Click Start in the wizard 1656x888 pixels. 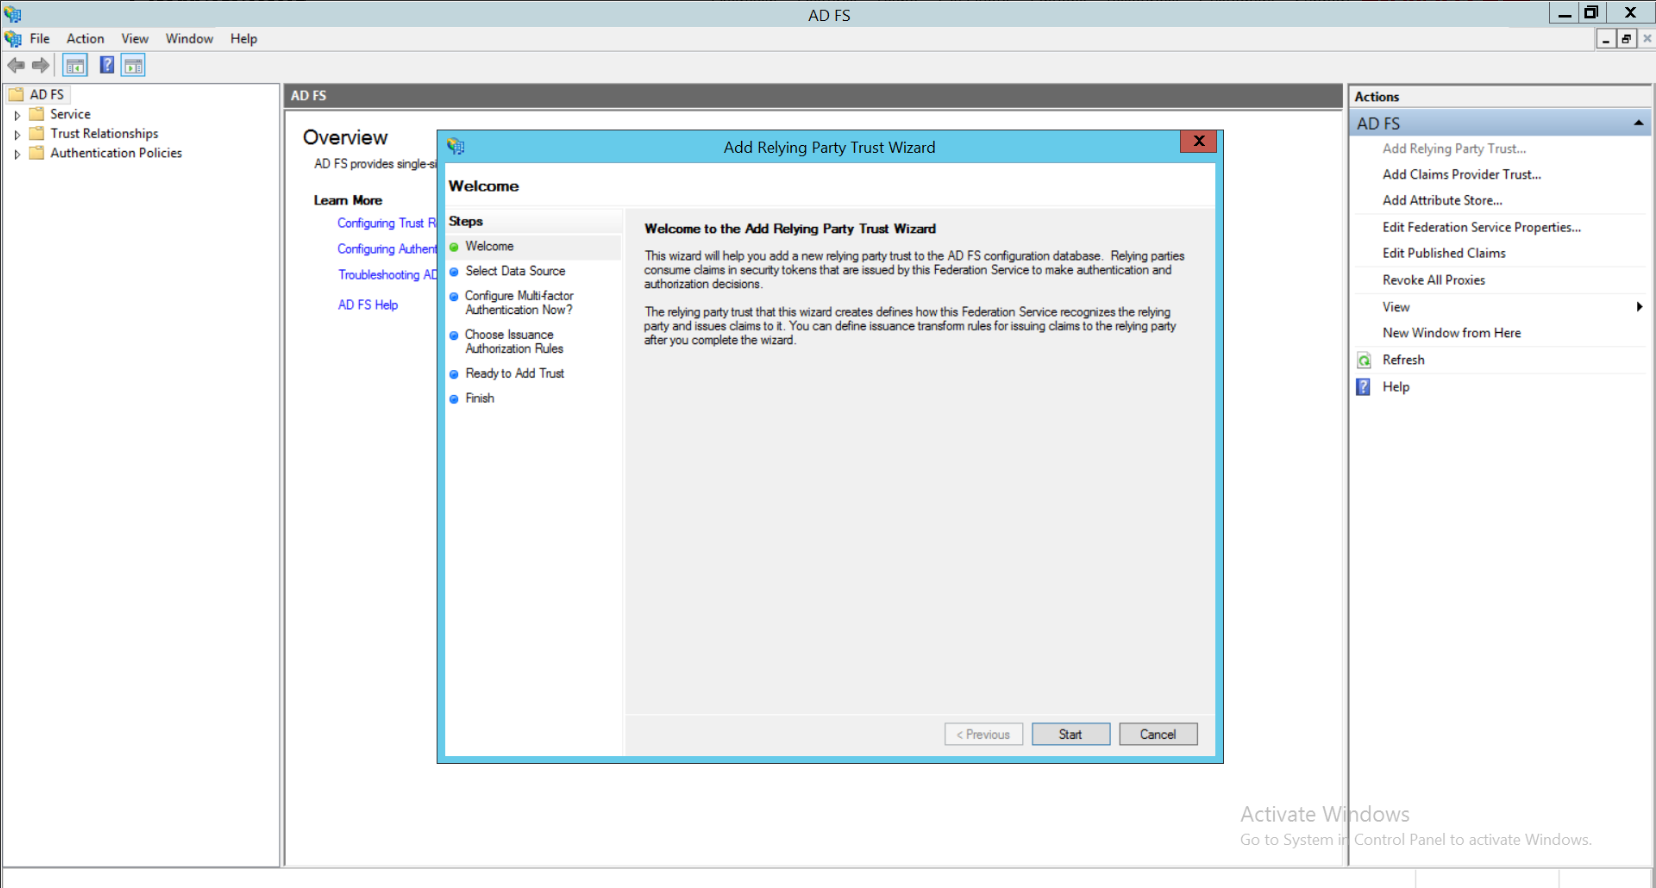pyautogui.click(x=1071, y=734)
